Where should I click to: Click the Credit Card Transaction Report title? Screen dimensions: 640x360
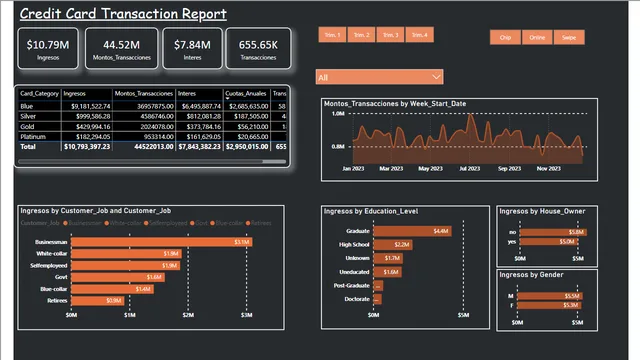tap(123, 13)
